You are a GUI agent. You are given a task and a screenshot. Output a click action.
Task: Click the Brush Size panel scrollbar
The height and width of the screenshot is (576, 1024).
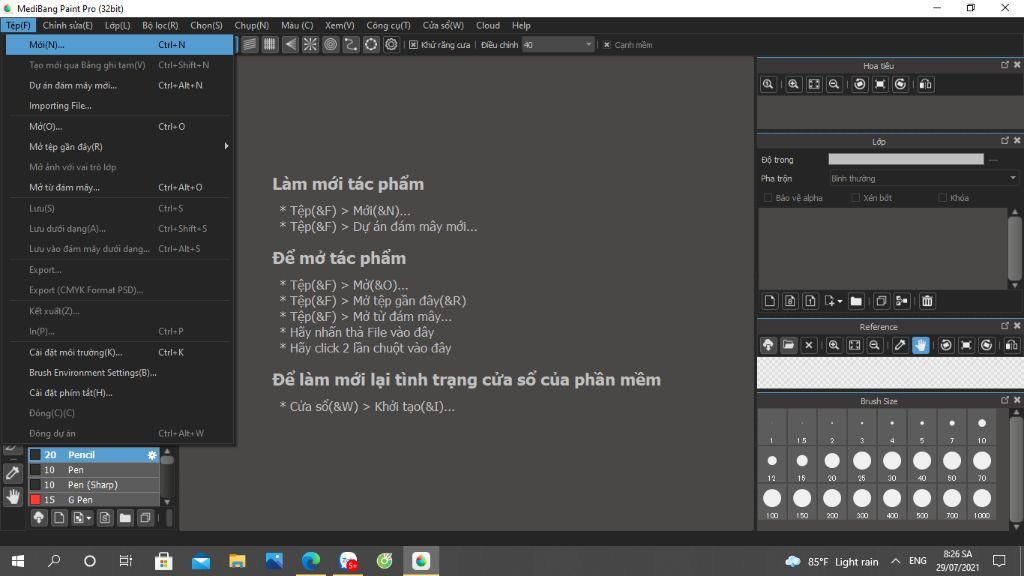(x=1015, y=469)
